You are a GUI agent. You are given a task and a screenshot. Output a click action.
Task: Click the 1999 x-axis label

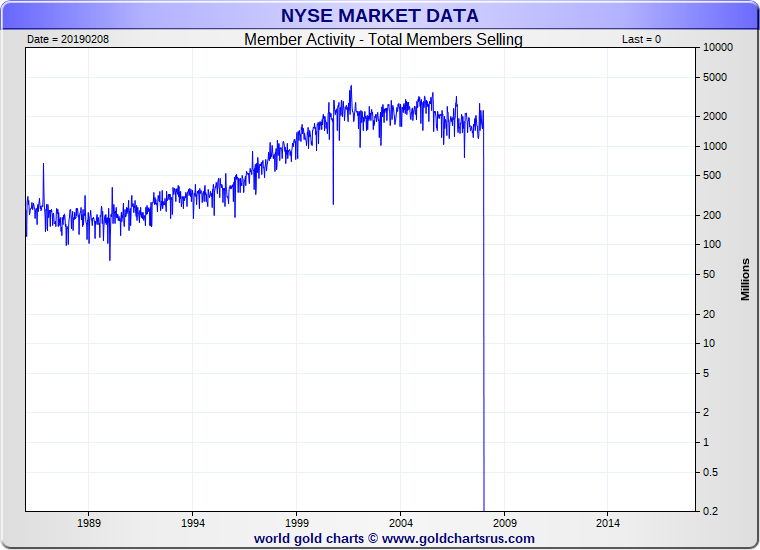click(x=297, y=523)
